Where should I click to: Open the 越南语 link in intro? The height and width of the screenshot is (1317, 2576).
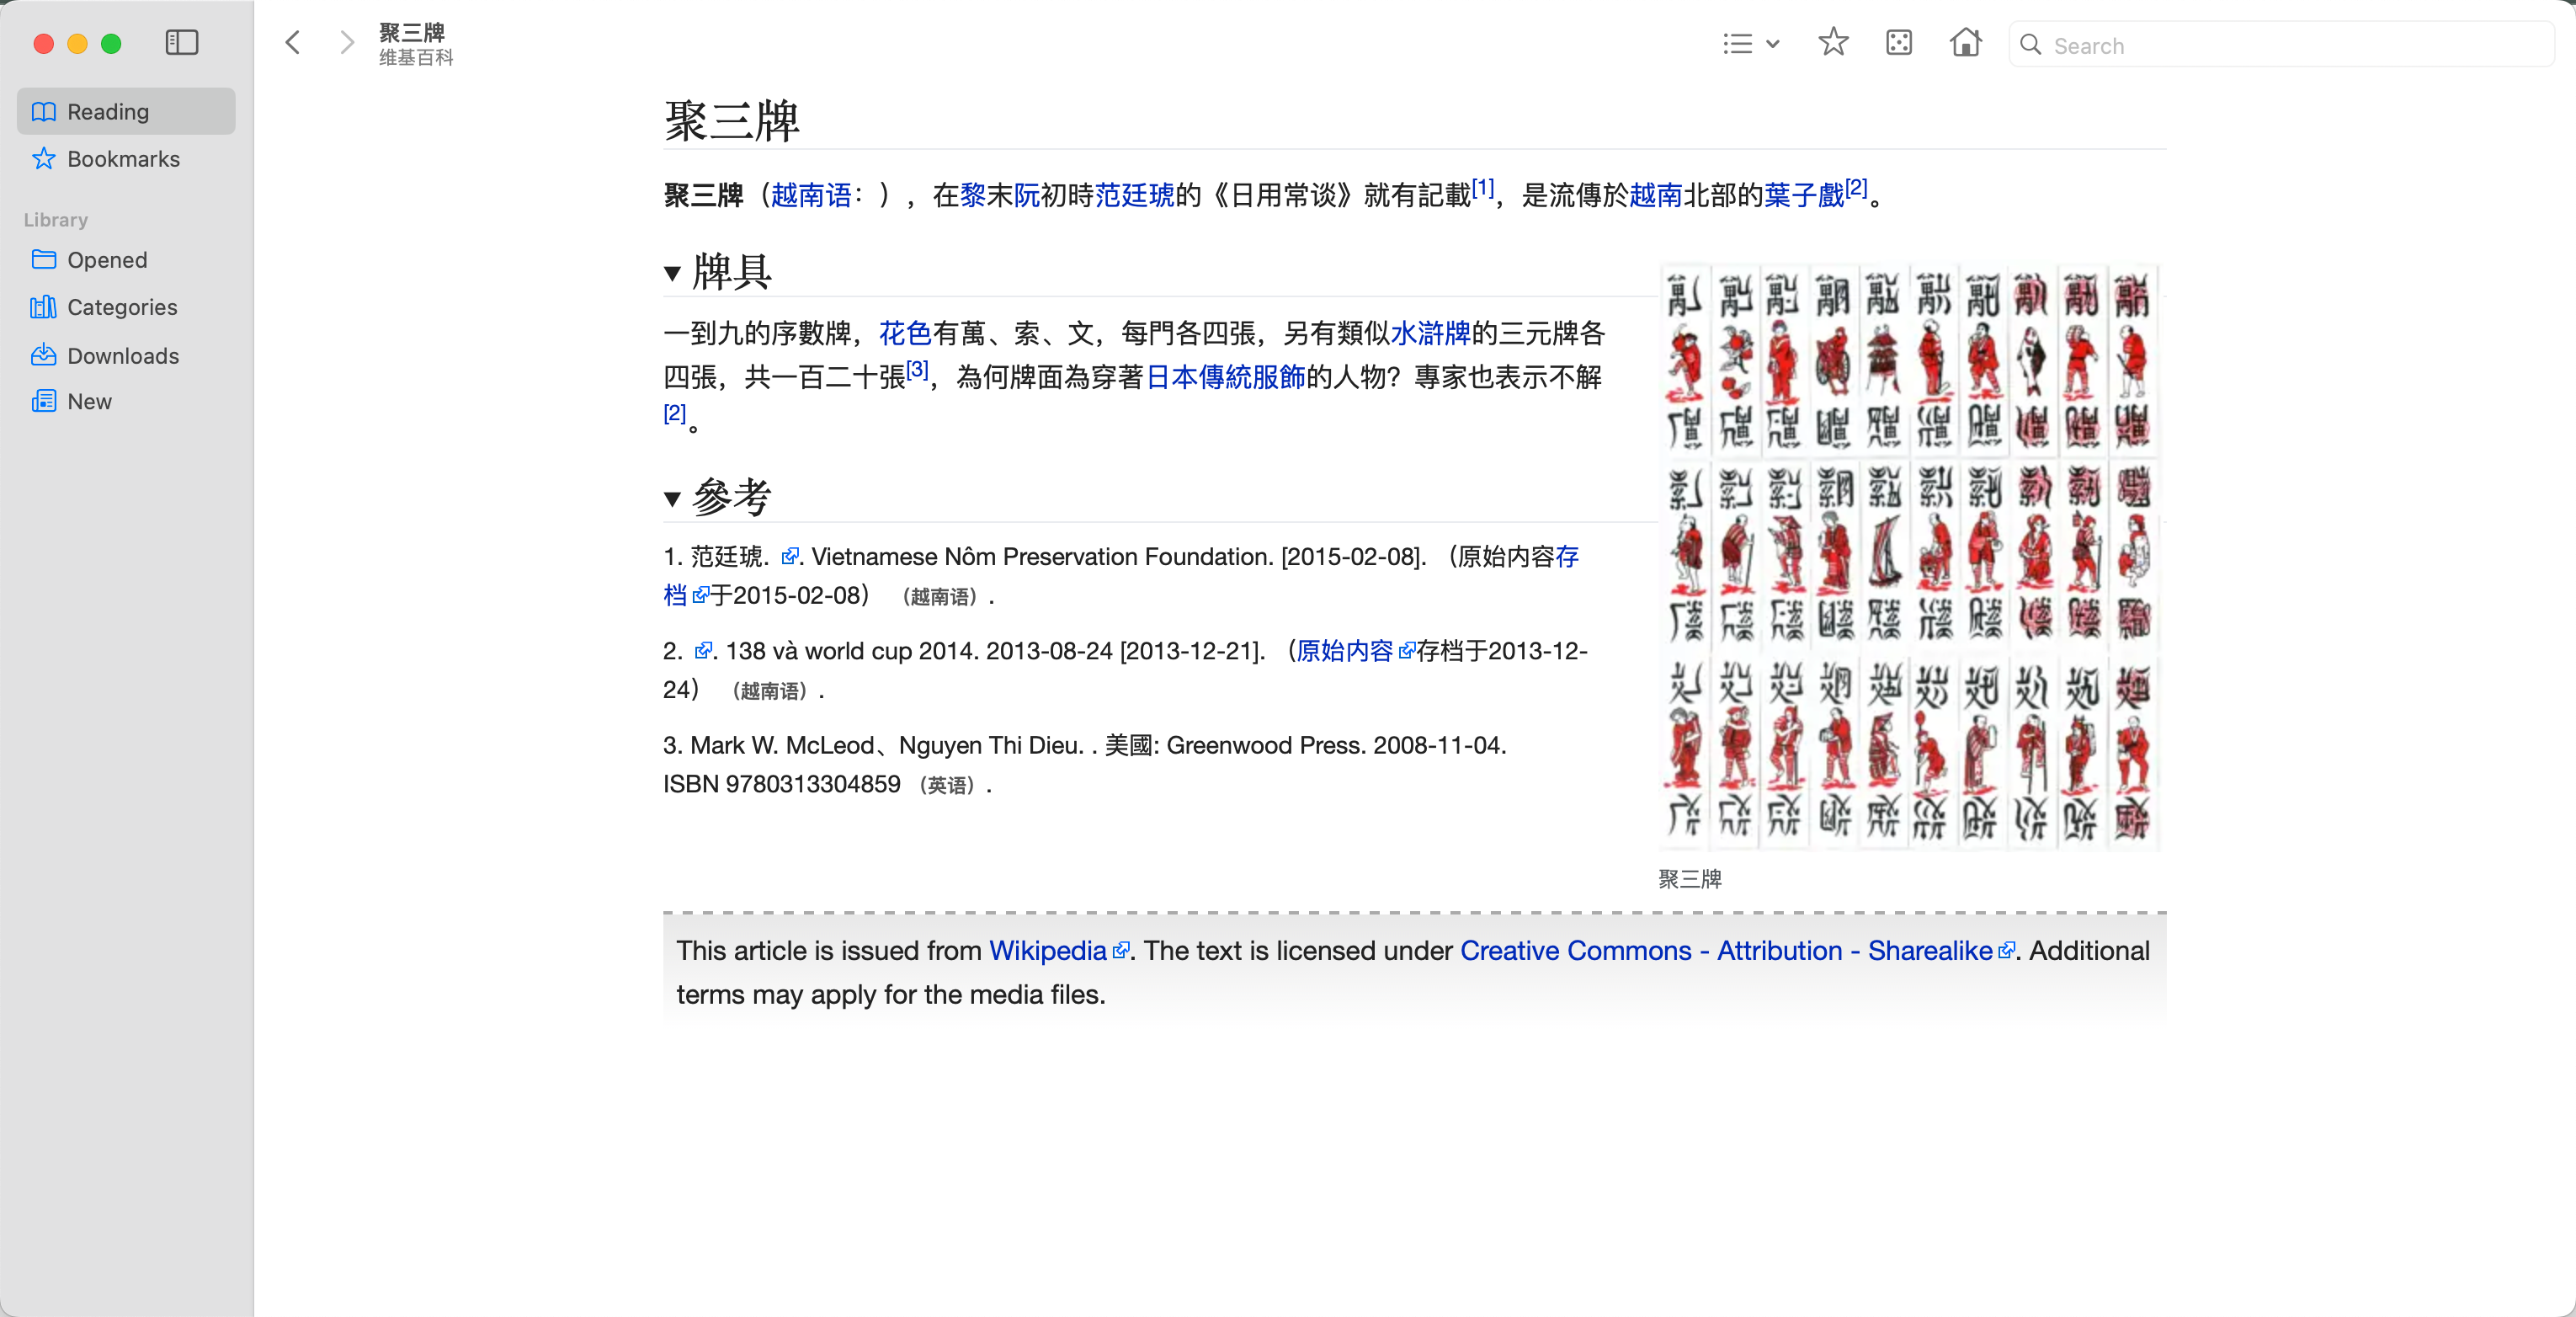[x=811, y=195]
